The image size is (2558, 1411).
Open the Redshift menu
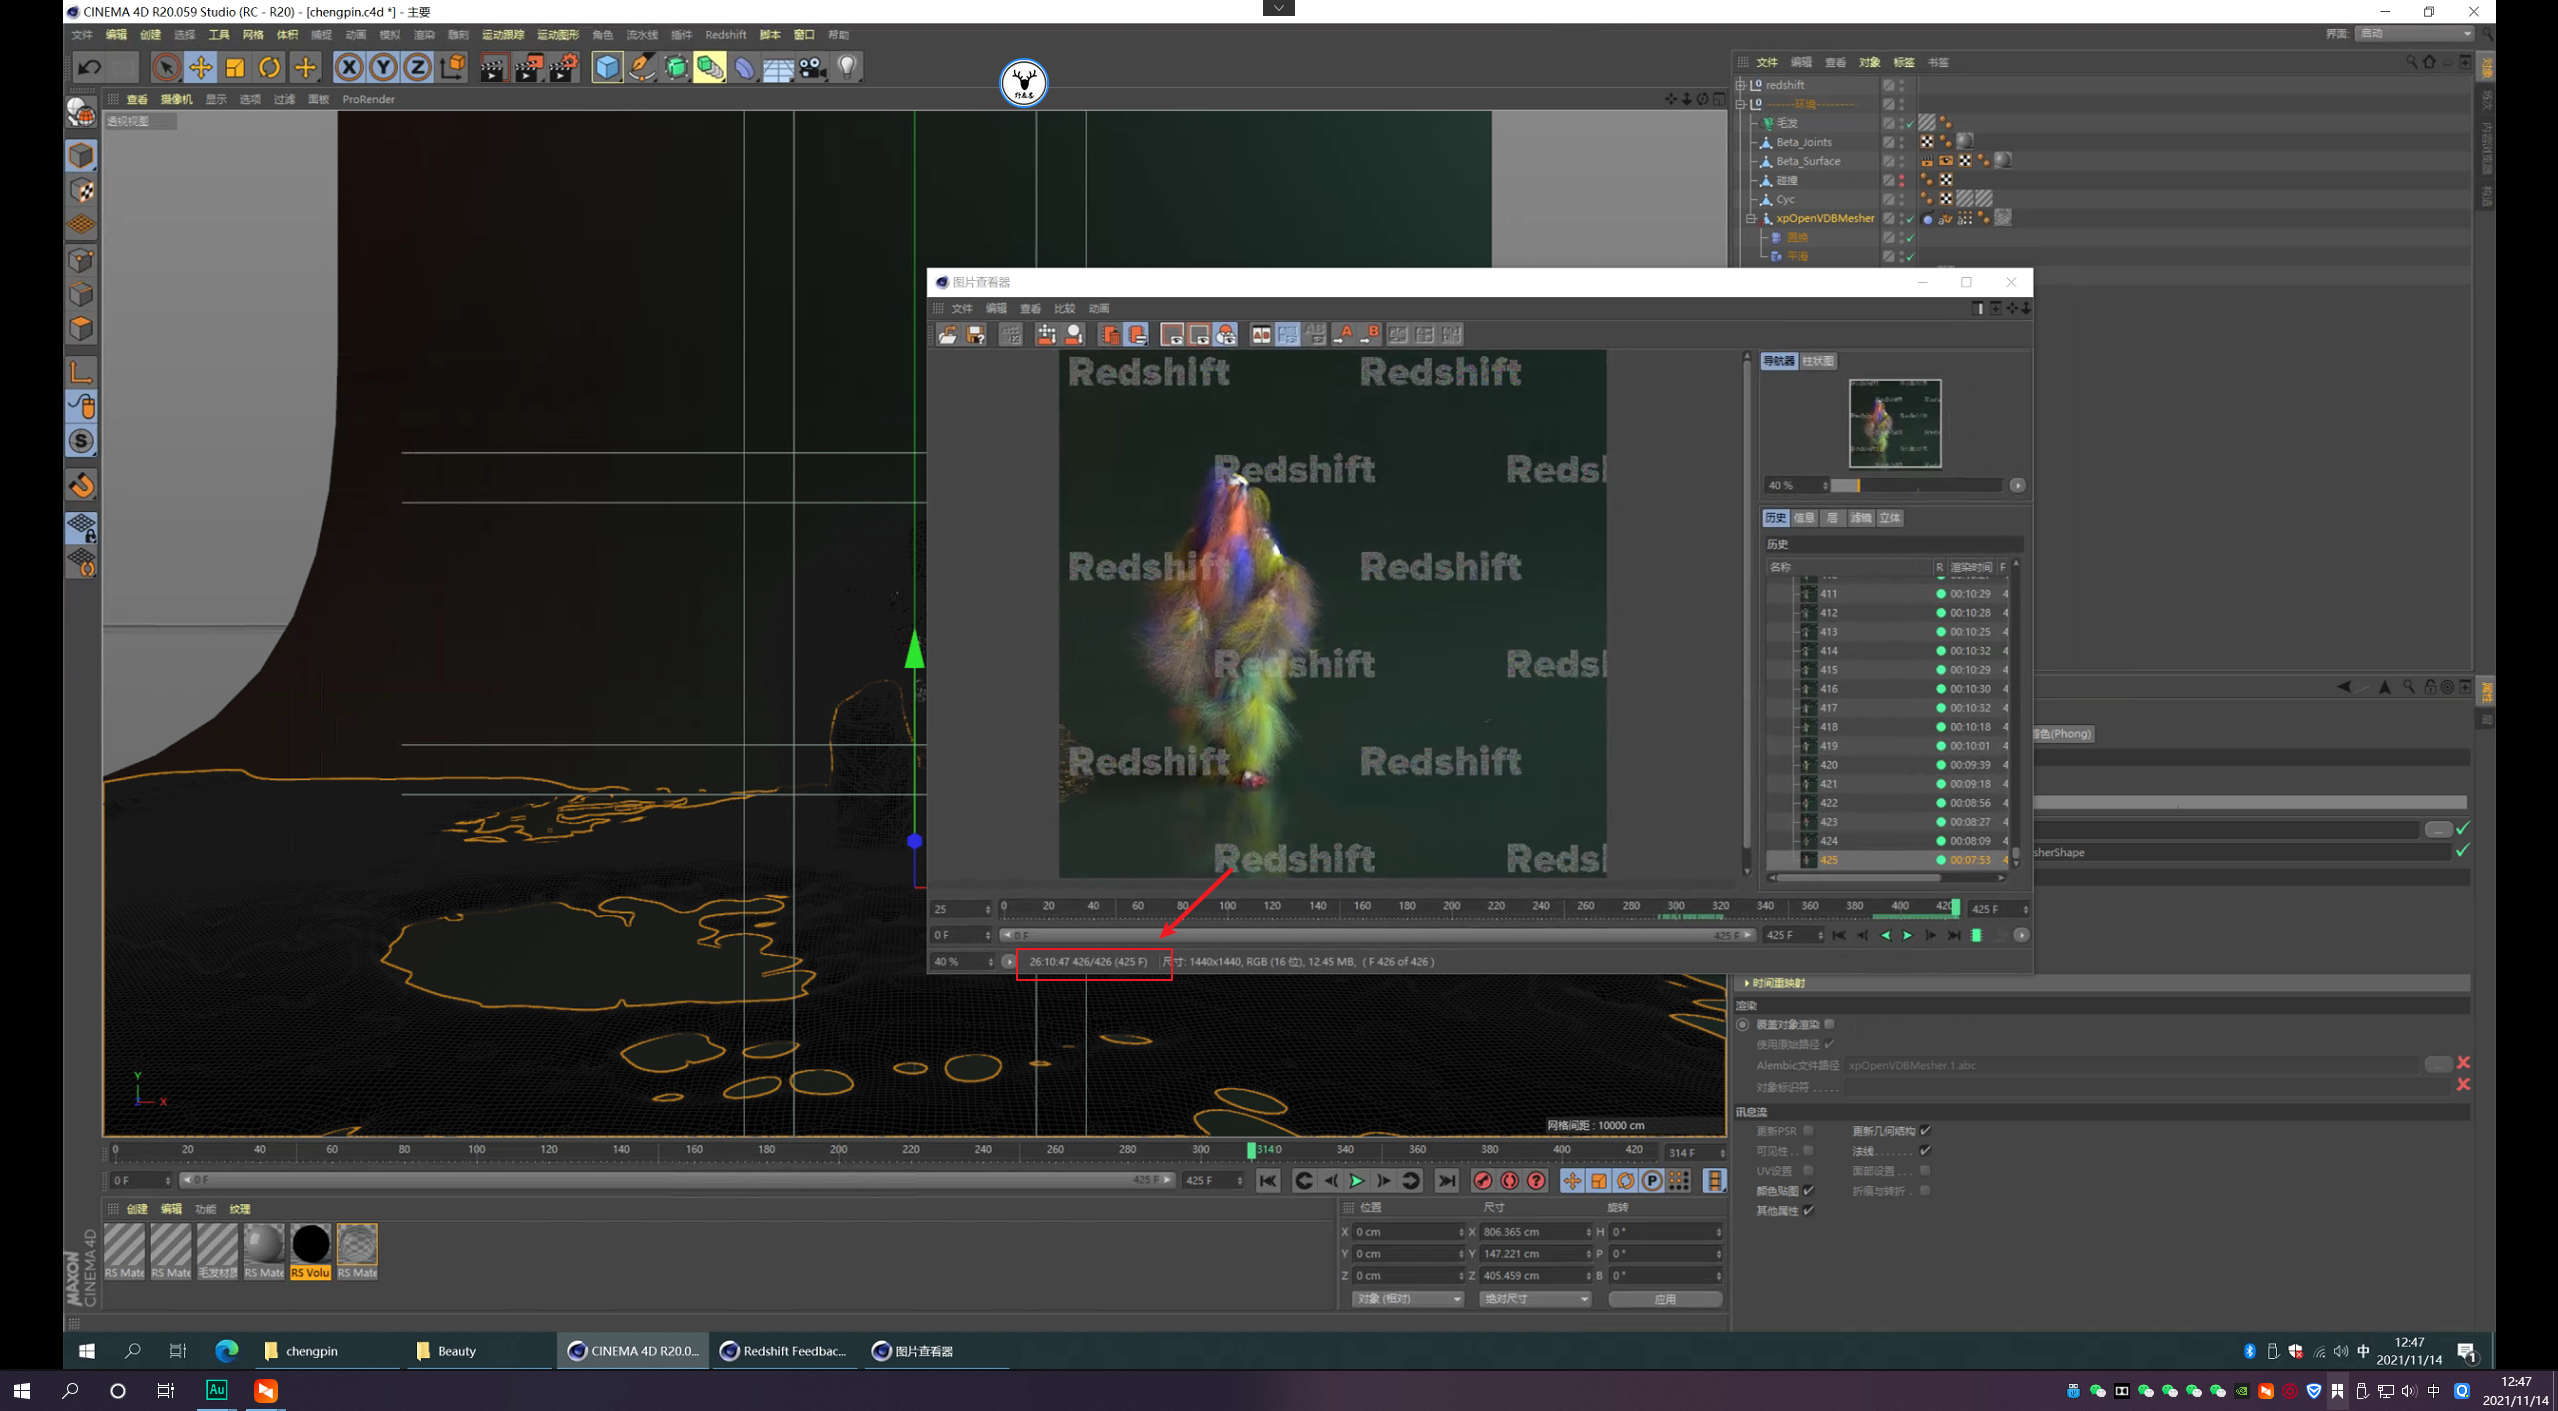click(725, 35)
